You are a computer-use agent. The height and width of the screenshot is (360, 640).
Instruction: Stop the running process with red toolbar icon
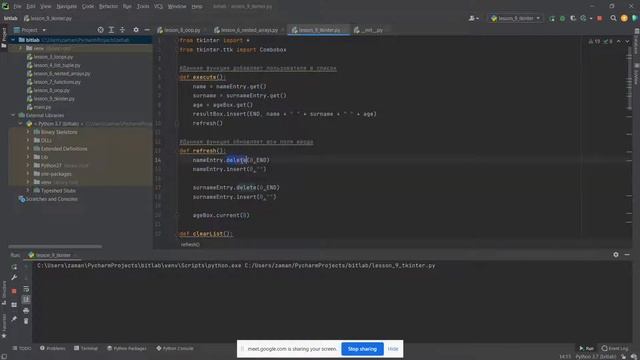tap(600, 18)
